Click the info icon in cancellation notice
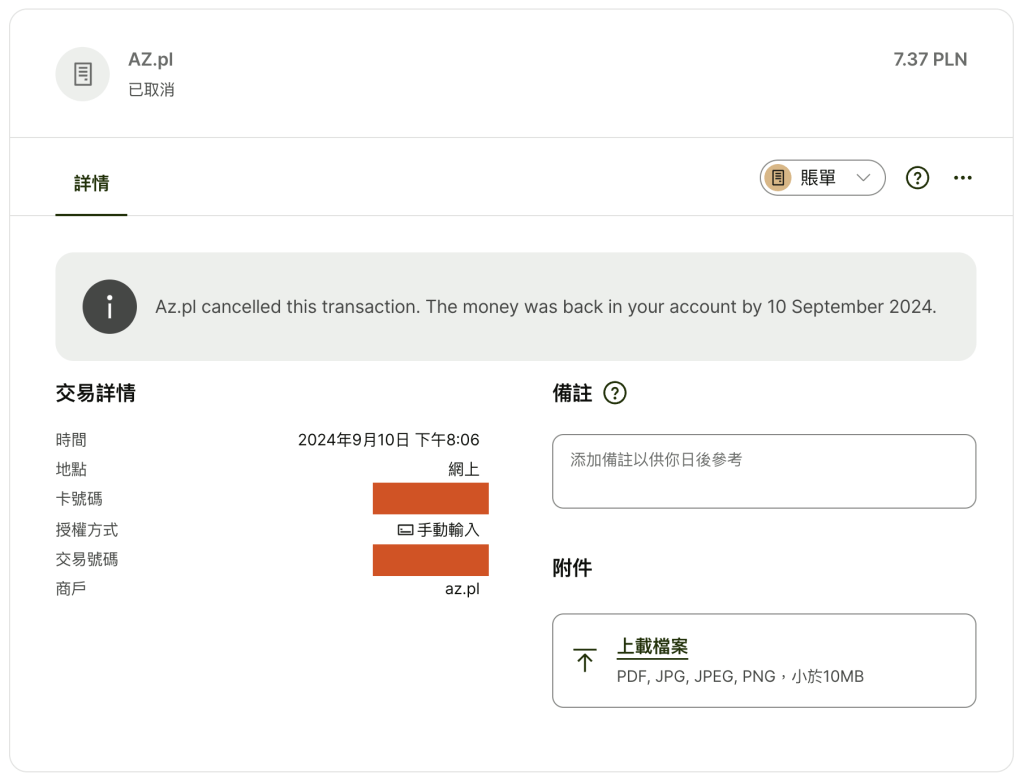 110,307
